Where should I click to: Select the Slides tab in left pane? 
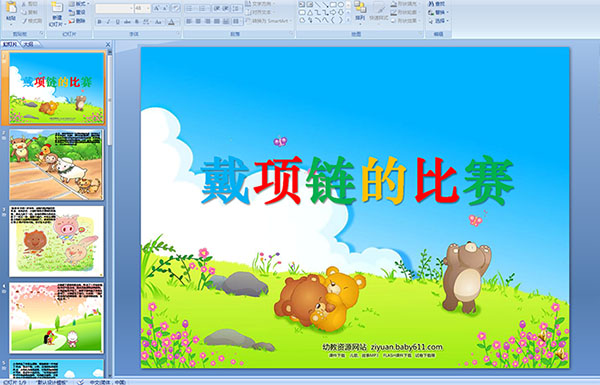point(10,44)
